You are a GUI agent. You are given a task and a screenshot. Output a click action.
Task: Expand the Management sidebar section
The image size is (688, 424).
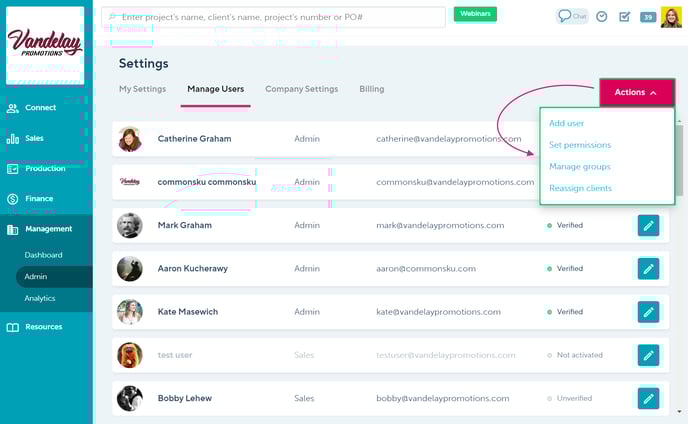pyautogui.click(x=47, y=229)
